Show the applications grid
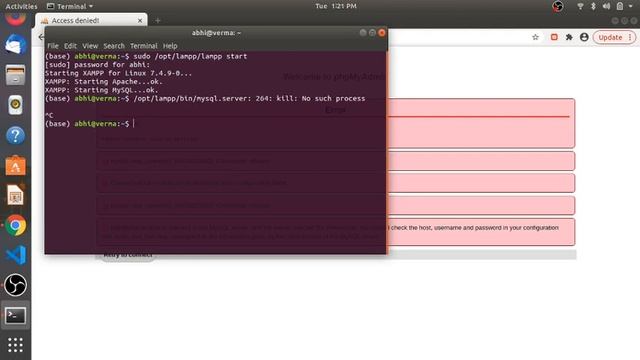The height and width of the screenshot is (360, 640). tap(15, 345)
